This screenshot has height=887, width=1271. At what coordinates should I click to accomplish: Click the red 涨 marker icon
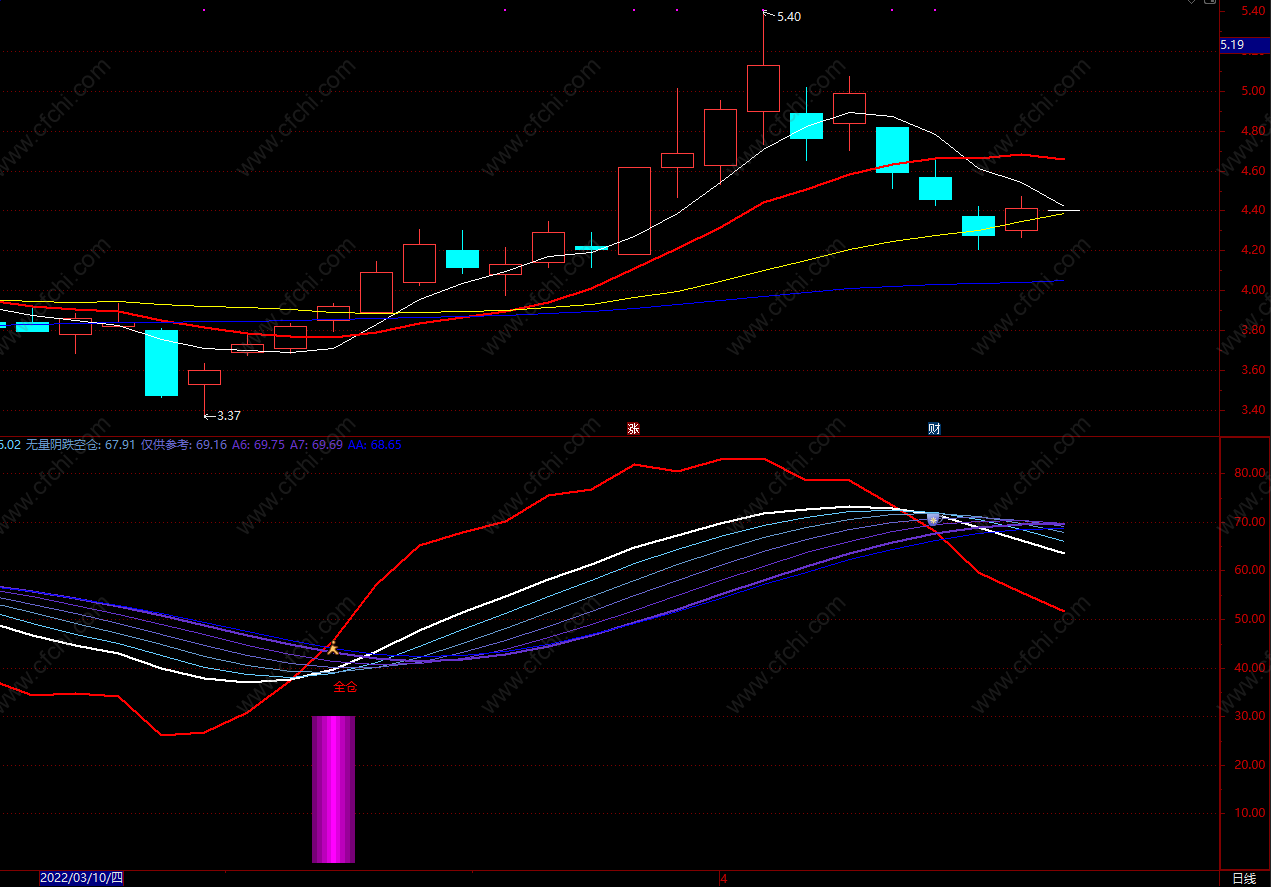click(x=633, y=429)
